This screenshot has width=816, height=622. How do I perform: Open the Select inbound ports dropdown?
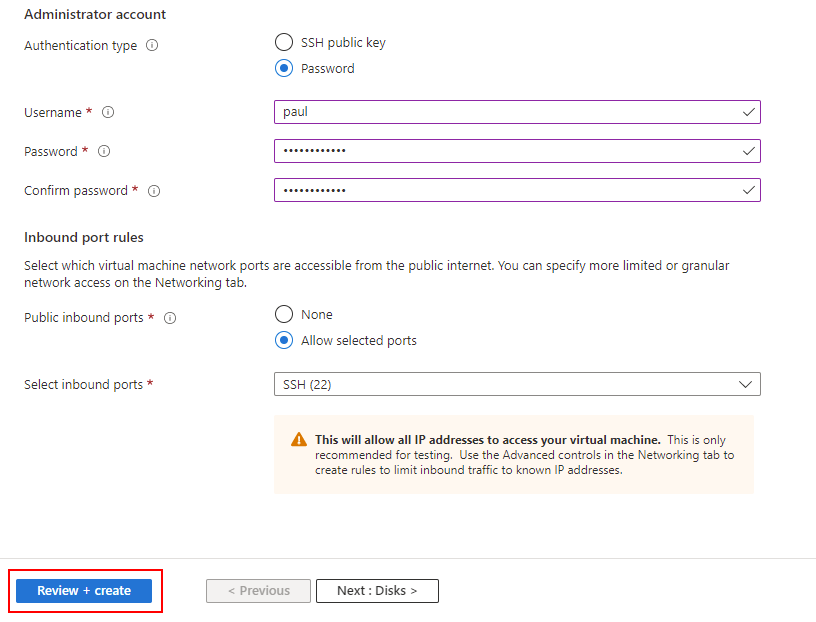coord(516,384)
